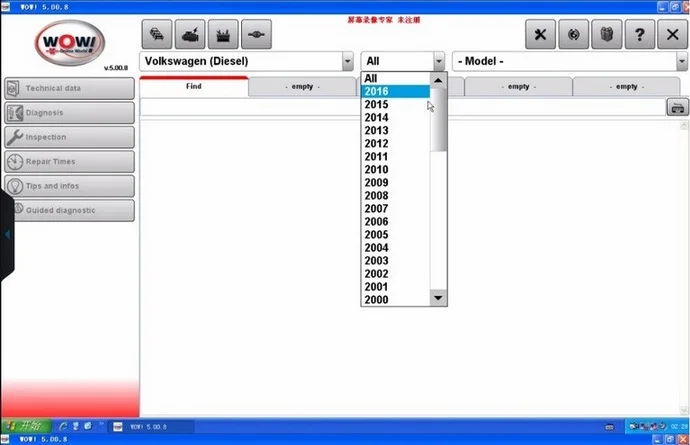The height and width of the screenshot is (445, 690).
Task: Select year 2014 from the list
Action: click(396, 118)
